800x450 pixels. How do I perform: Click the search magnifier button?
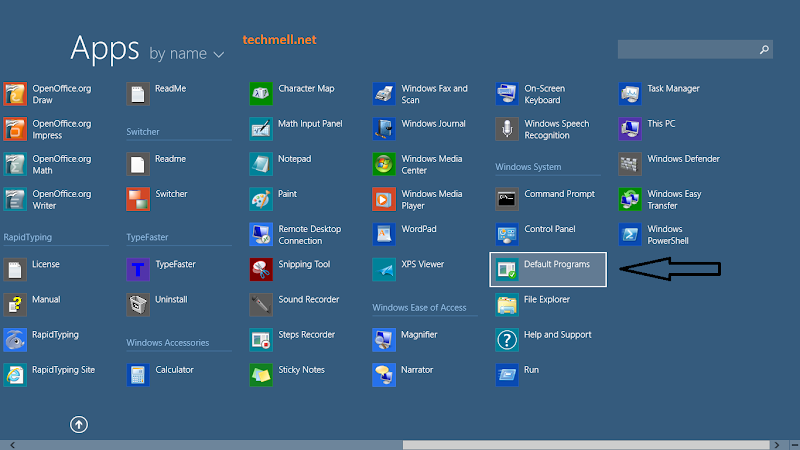pos(764,49)
